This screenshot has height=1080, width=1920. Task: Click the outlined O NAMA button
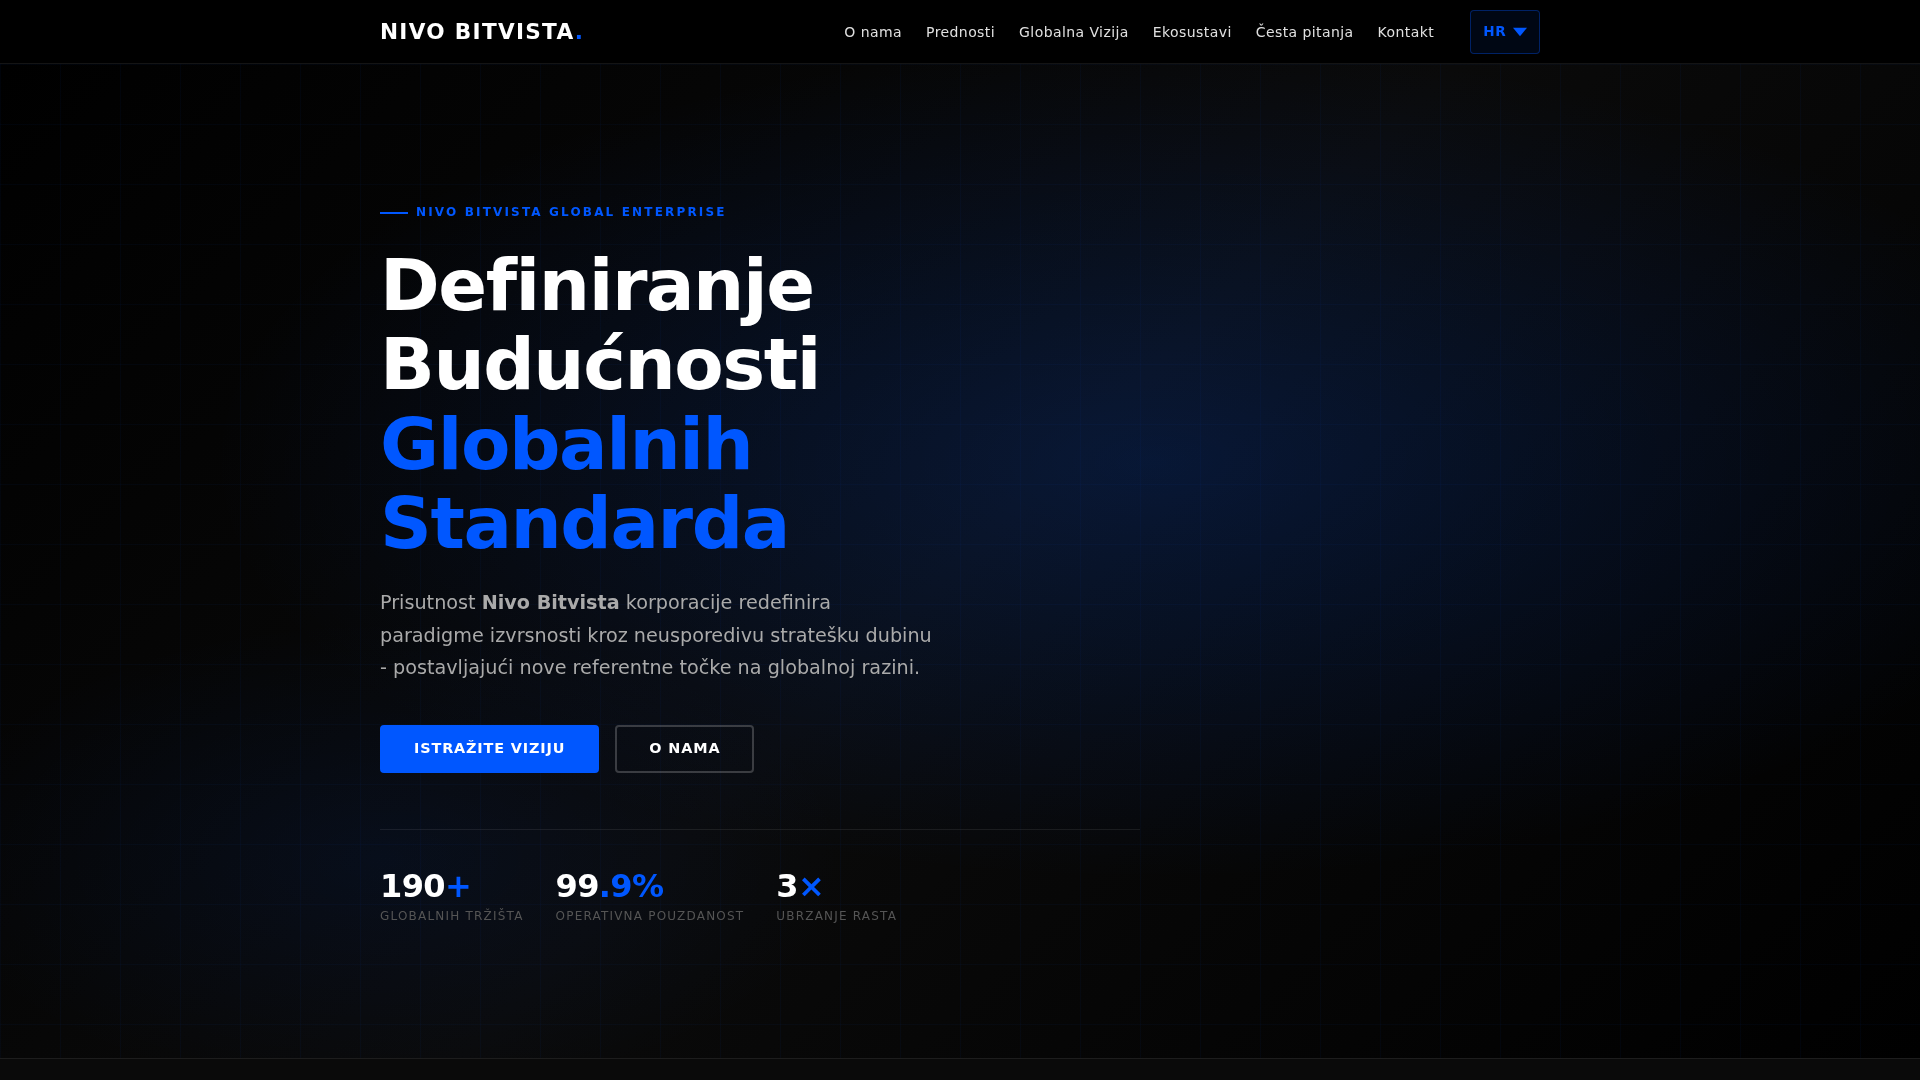(x=684, y=749)
